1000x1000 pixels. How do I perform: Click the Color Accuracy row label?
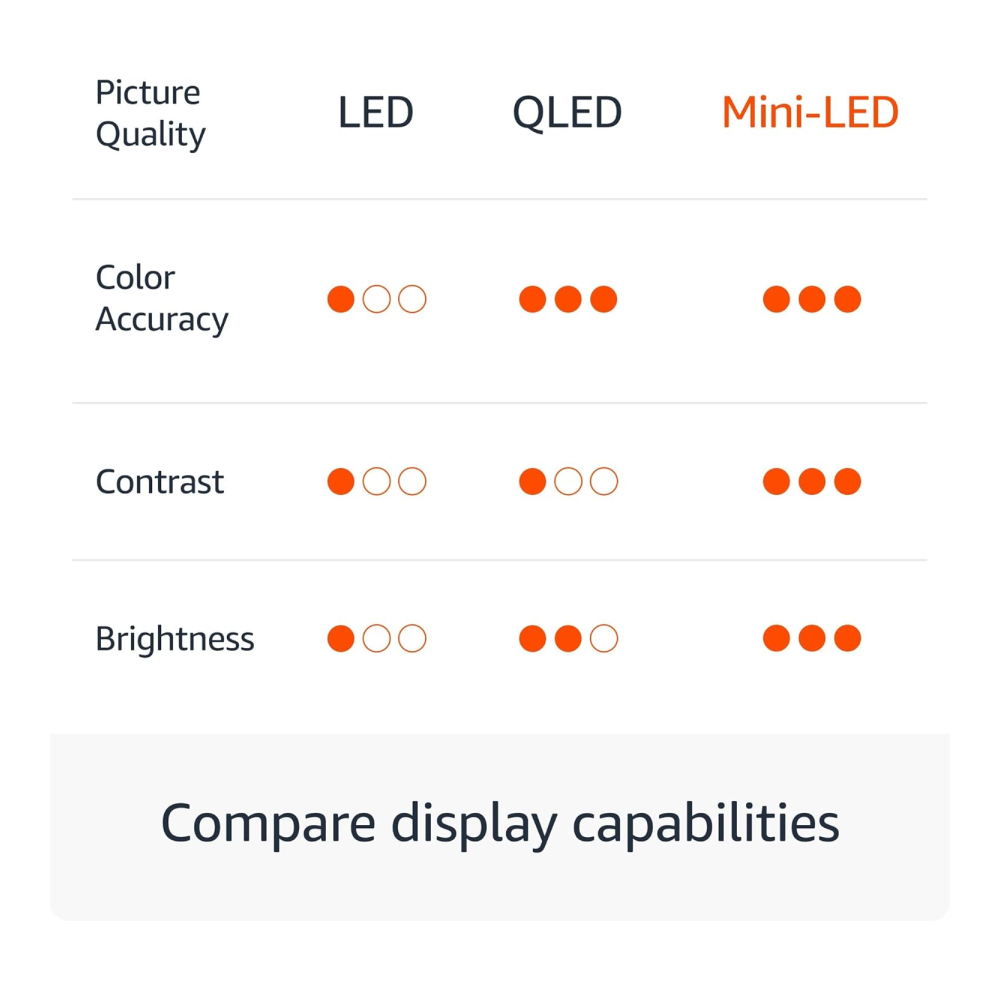[x=161, y=299]
